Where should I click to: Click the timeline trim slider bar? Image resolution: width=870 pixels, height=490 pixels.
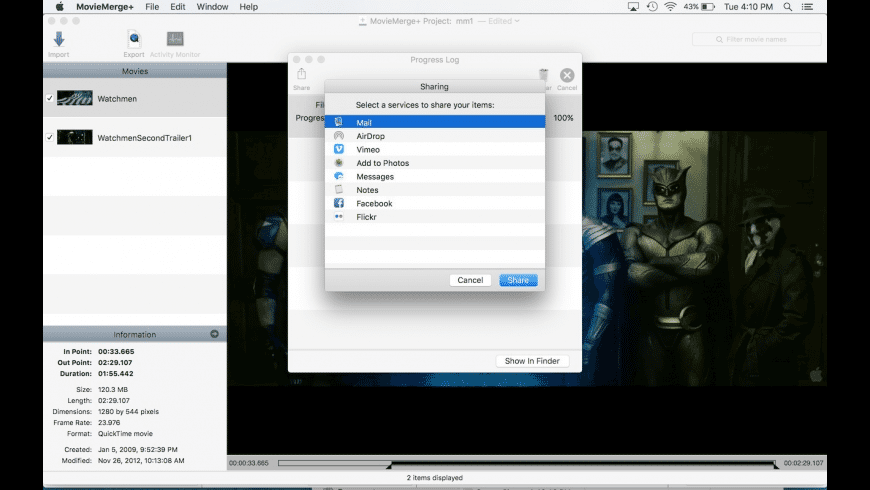[x=527, y=463]
